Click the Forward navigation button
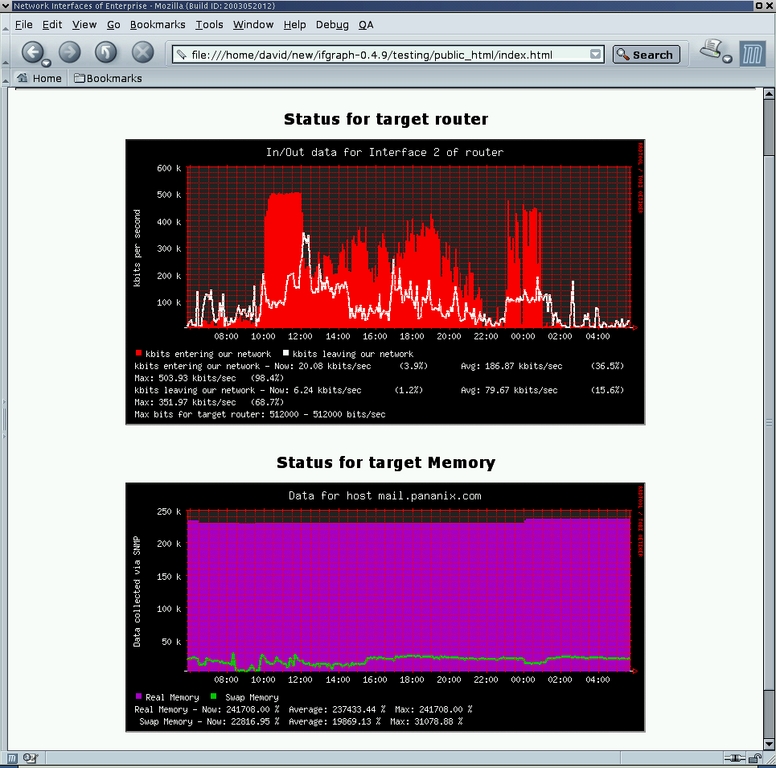Screen dimensions: 776x768 [x=69, y=52]
